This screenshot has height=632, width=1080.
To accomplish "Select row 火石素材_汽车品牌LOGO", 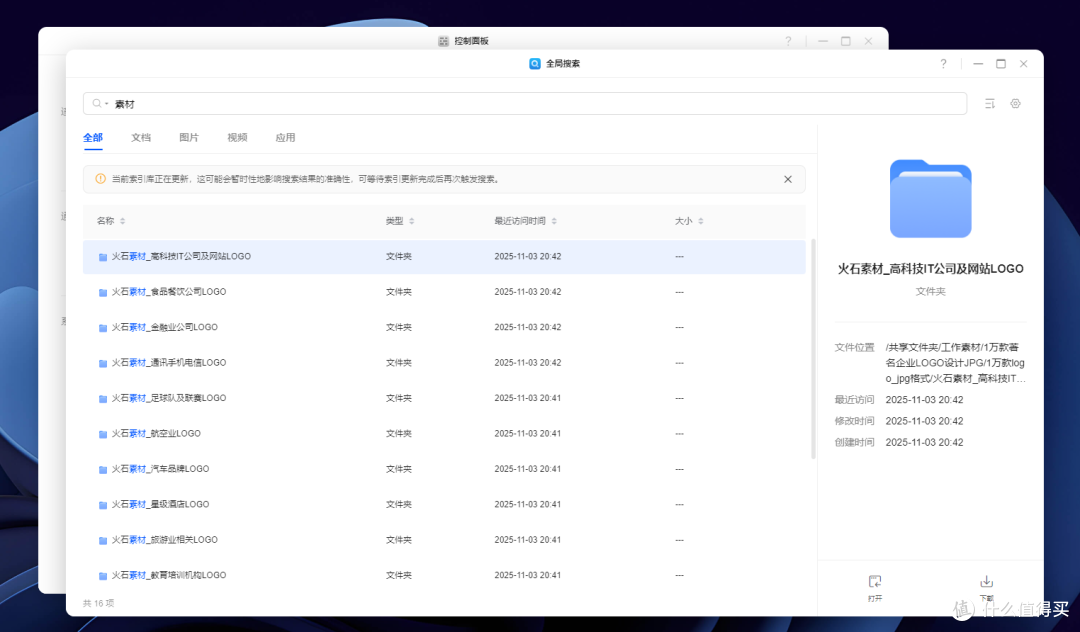I will click(x=444, y=469).
